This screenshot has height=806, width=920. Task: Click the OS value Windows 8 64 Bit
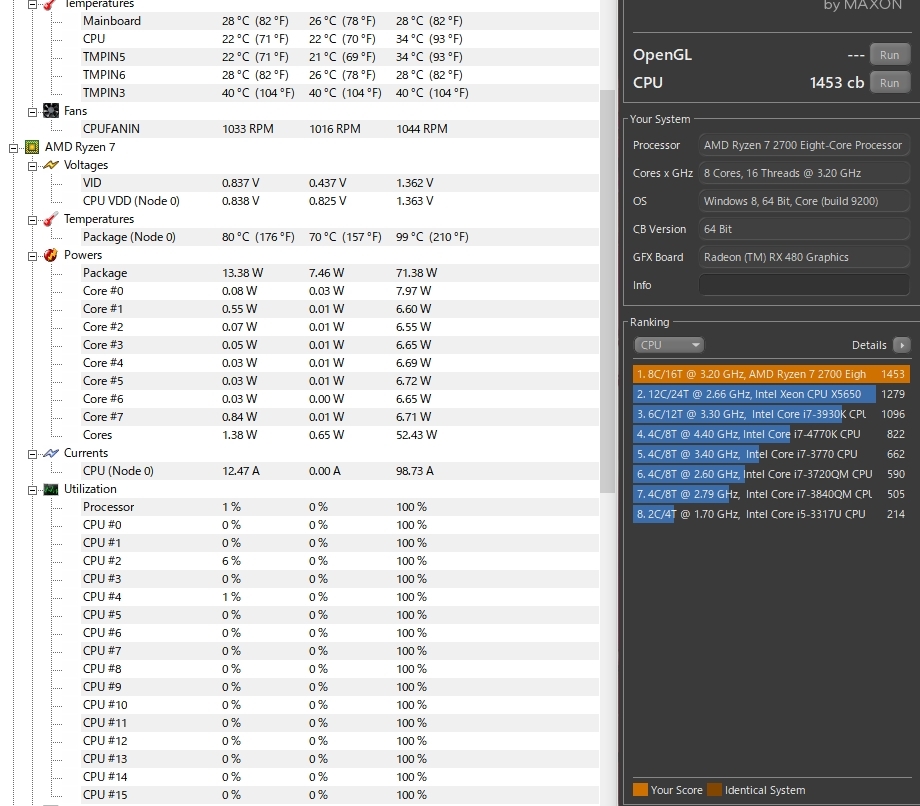804,201
